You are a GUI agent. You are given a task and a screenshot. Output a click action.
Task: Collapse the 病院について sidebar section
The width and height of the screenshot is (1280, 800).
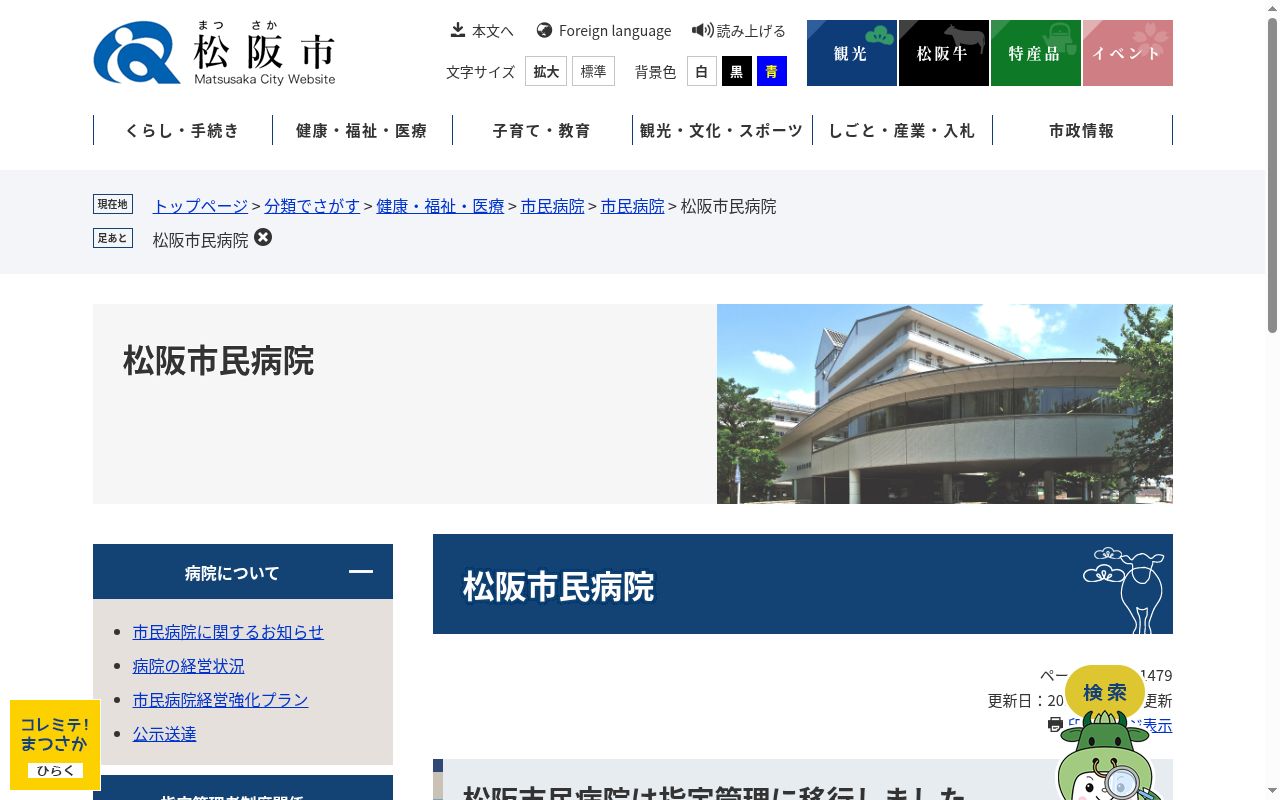[x=243, y=572]
